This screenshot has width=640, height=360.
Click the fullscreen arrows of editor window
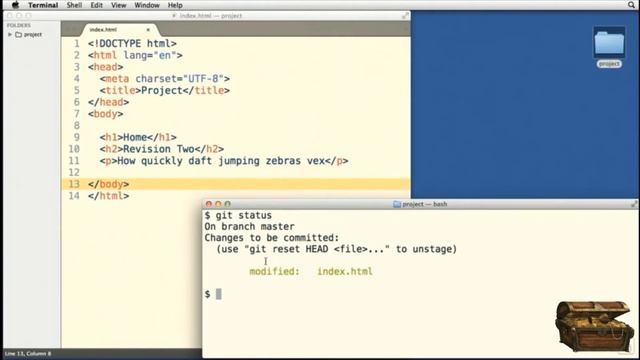point(405,16)
